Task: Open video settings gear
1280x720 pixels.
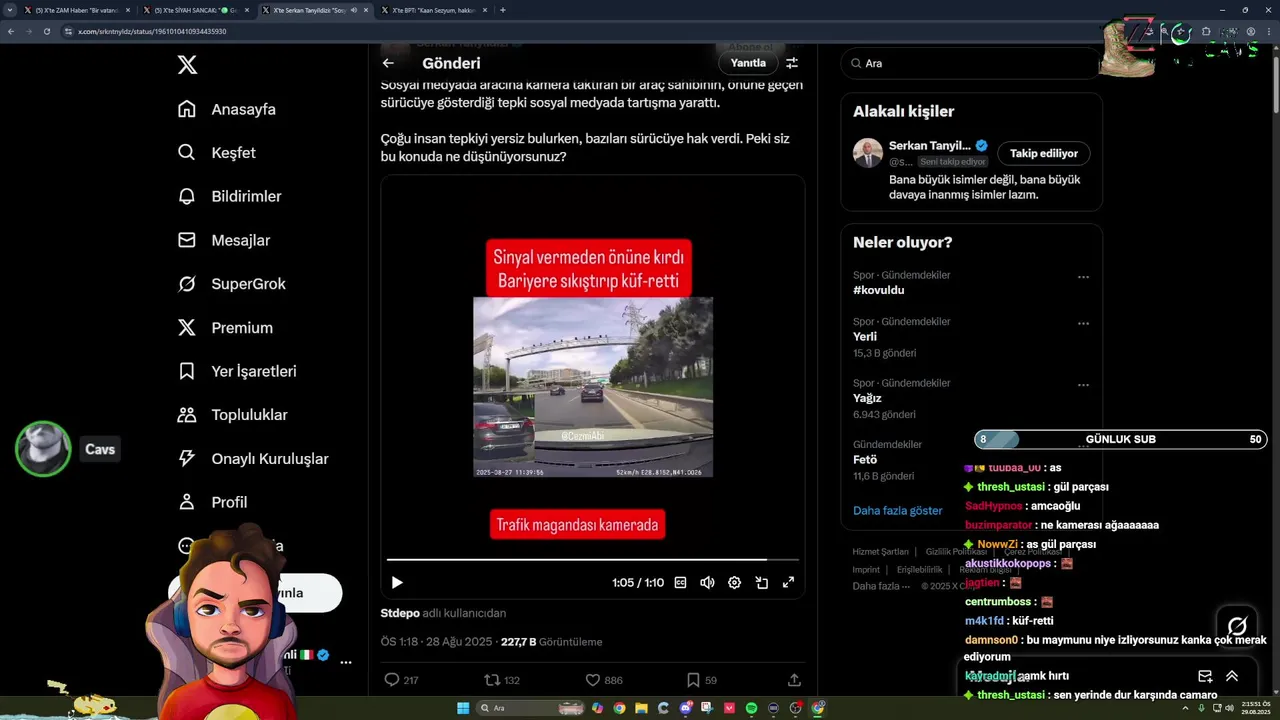Action: pyautogui.click(x=734, y=582)
